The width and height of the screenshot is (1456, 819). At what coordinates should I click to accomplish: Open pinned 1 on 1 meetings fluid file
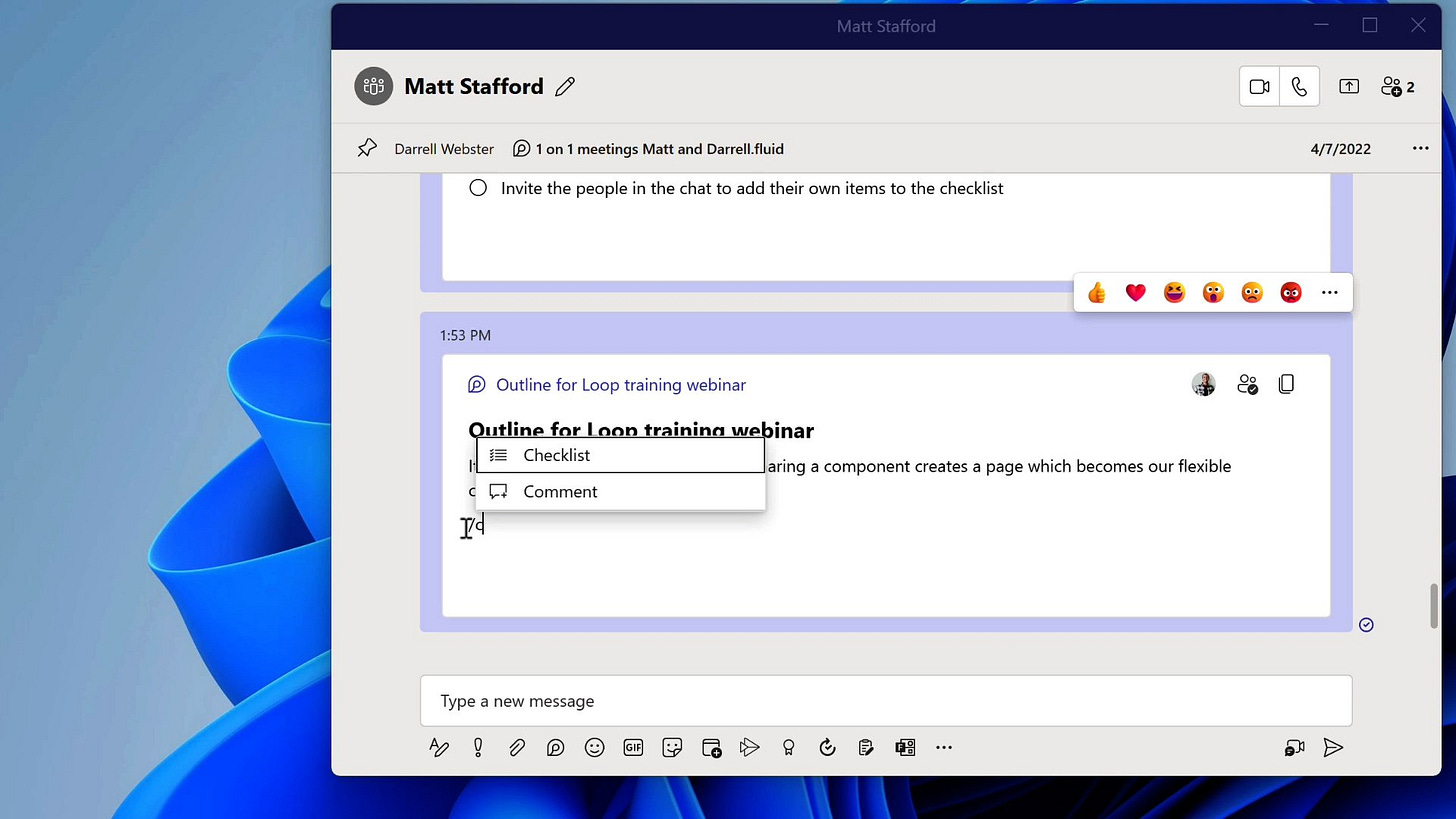tap(659, 149)
